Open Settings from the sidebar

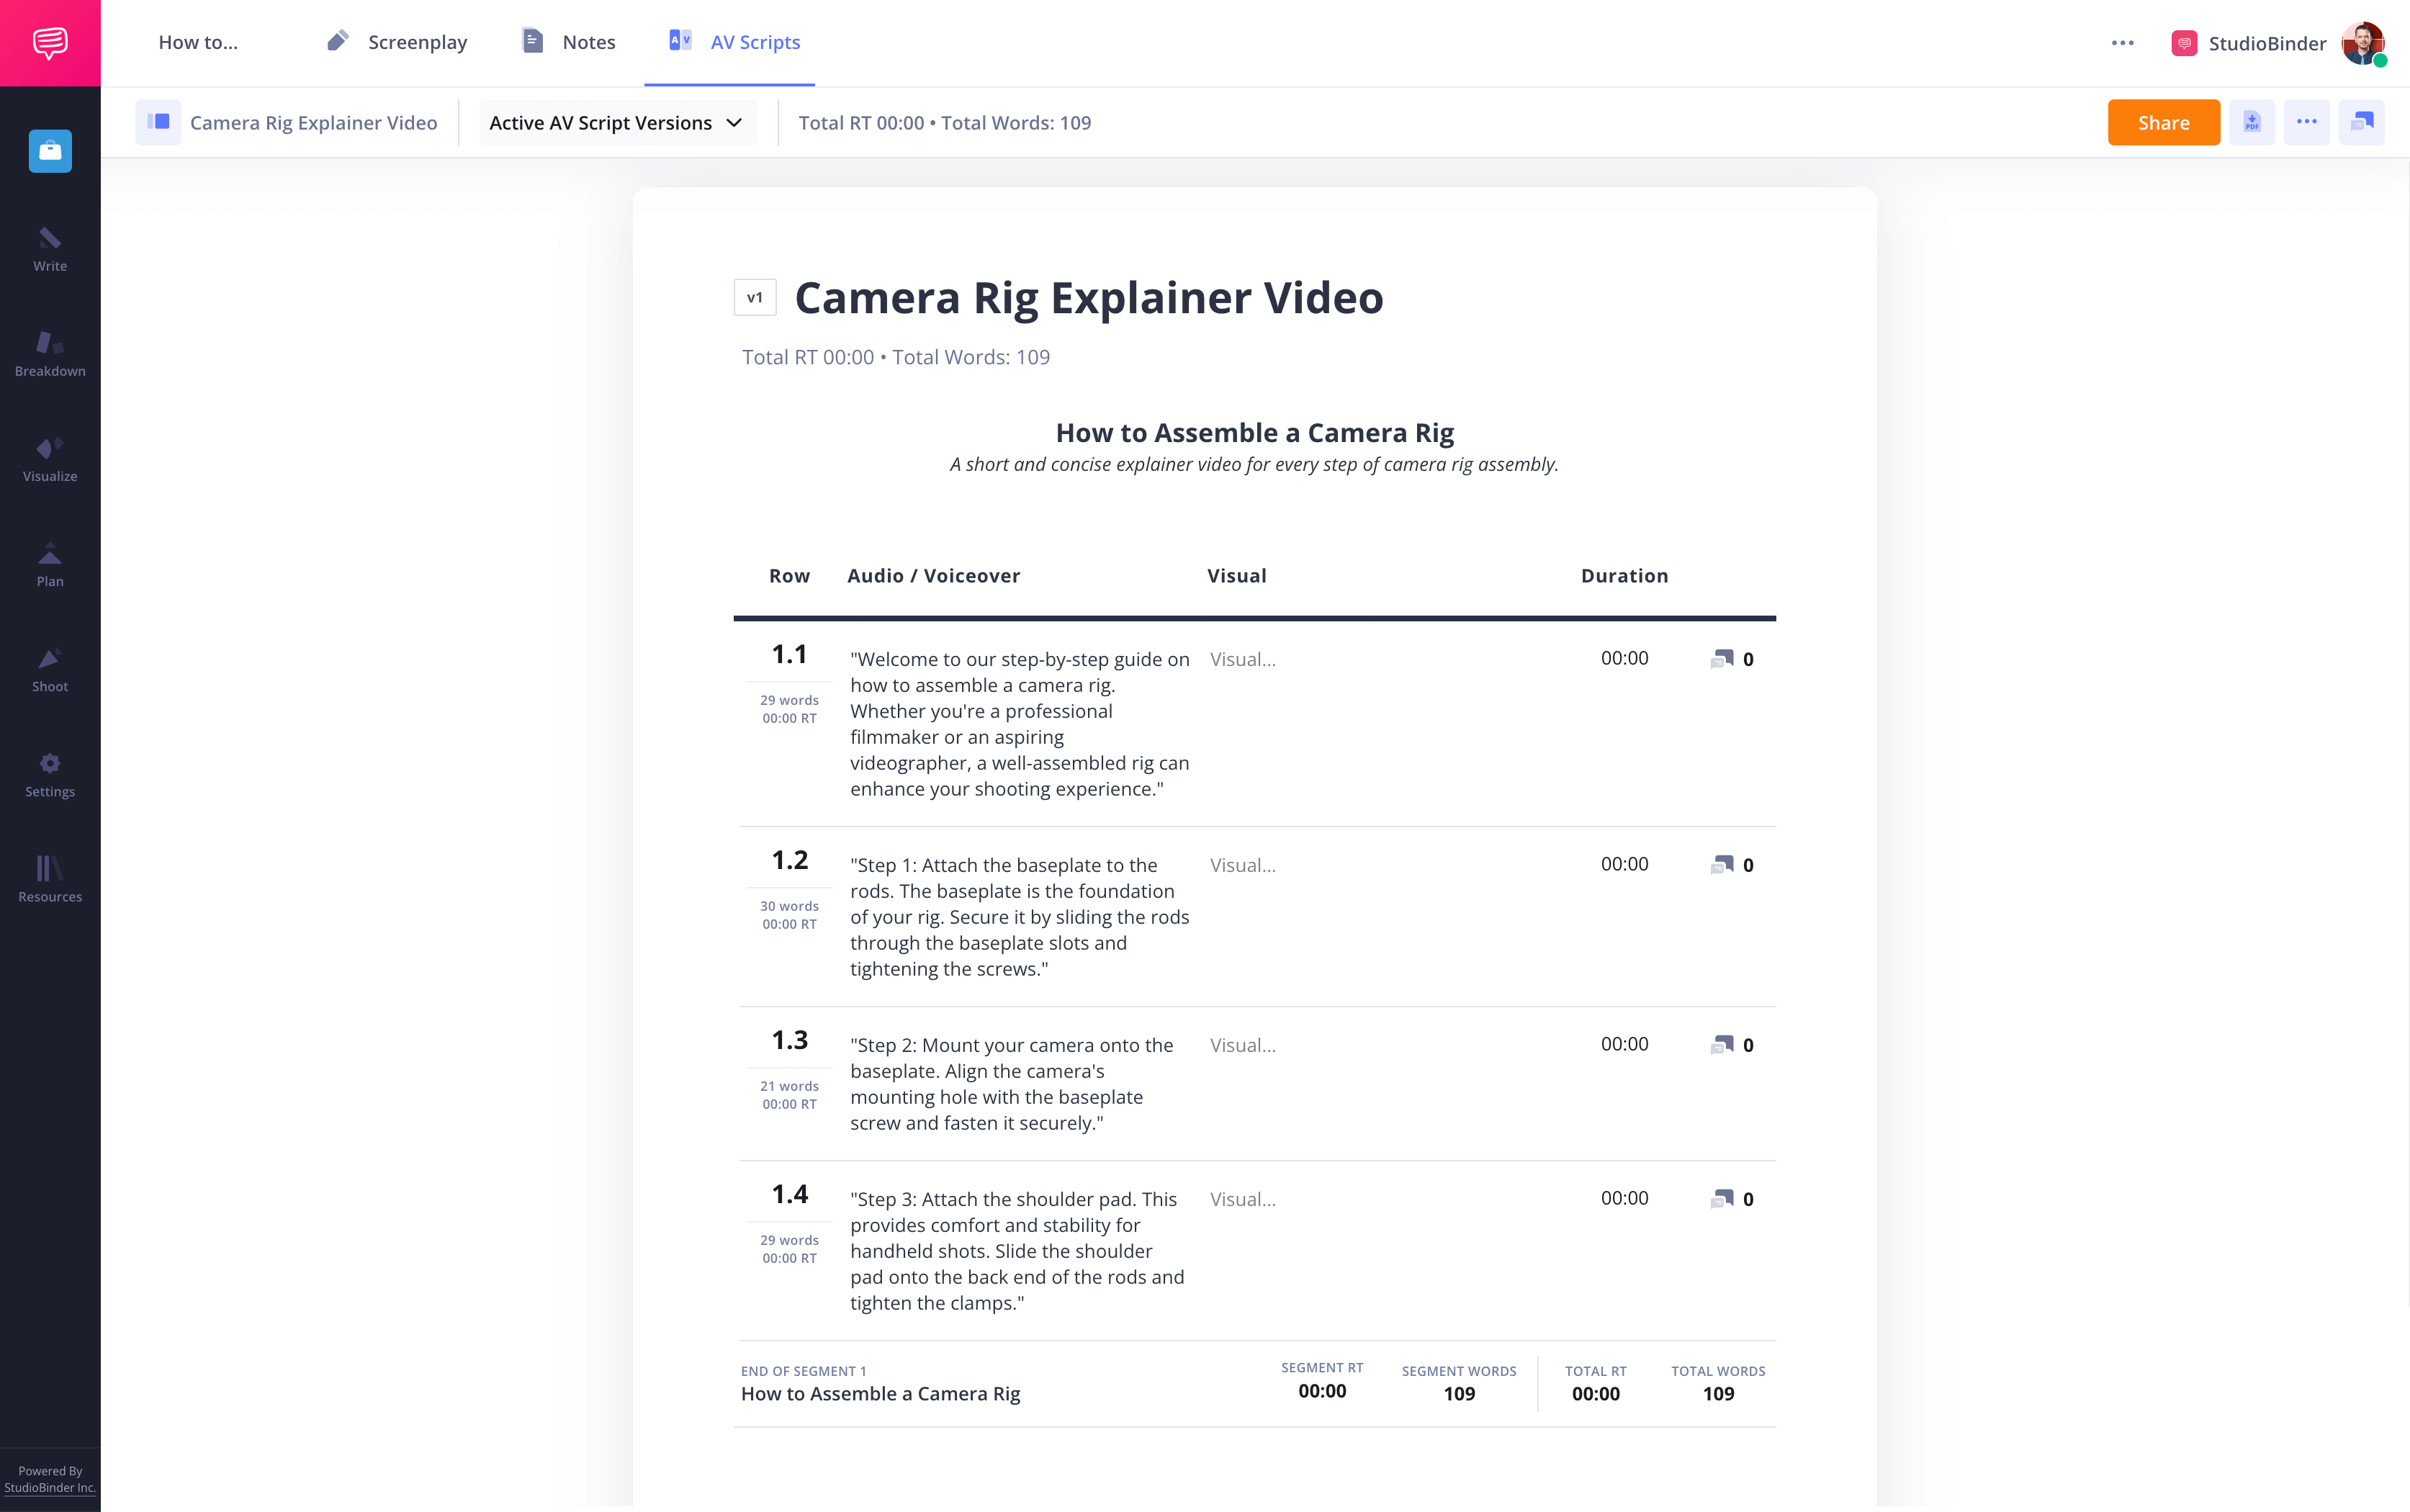(49, 773)
